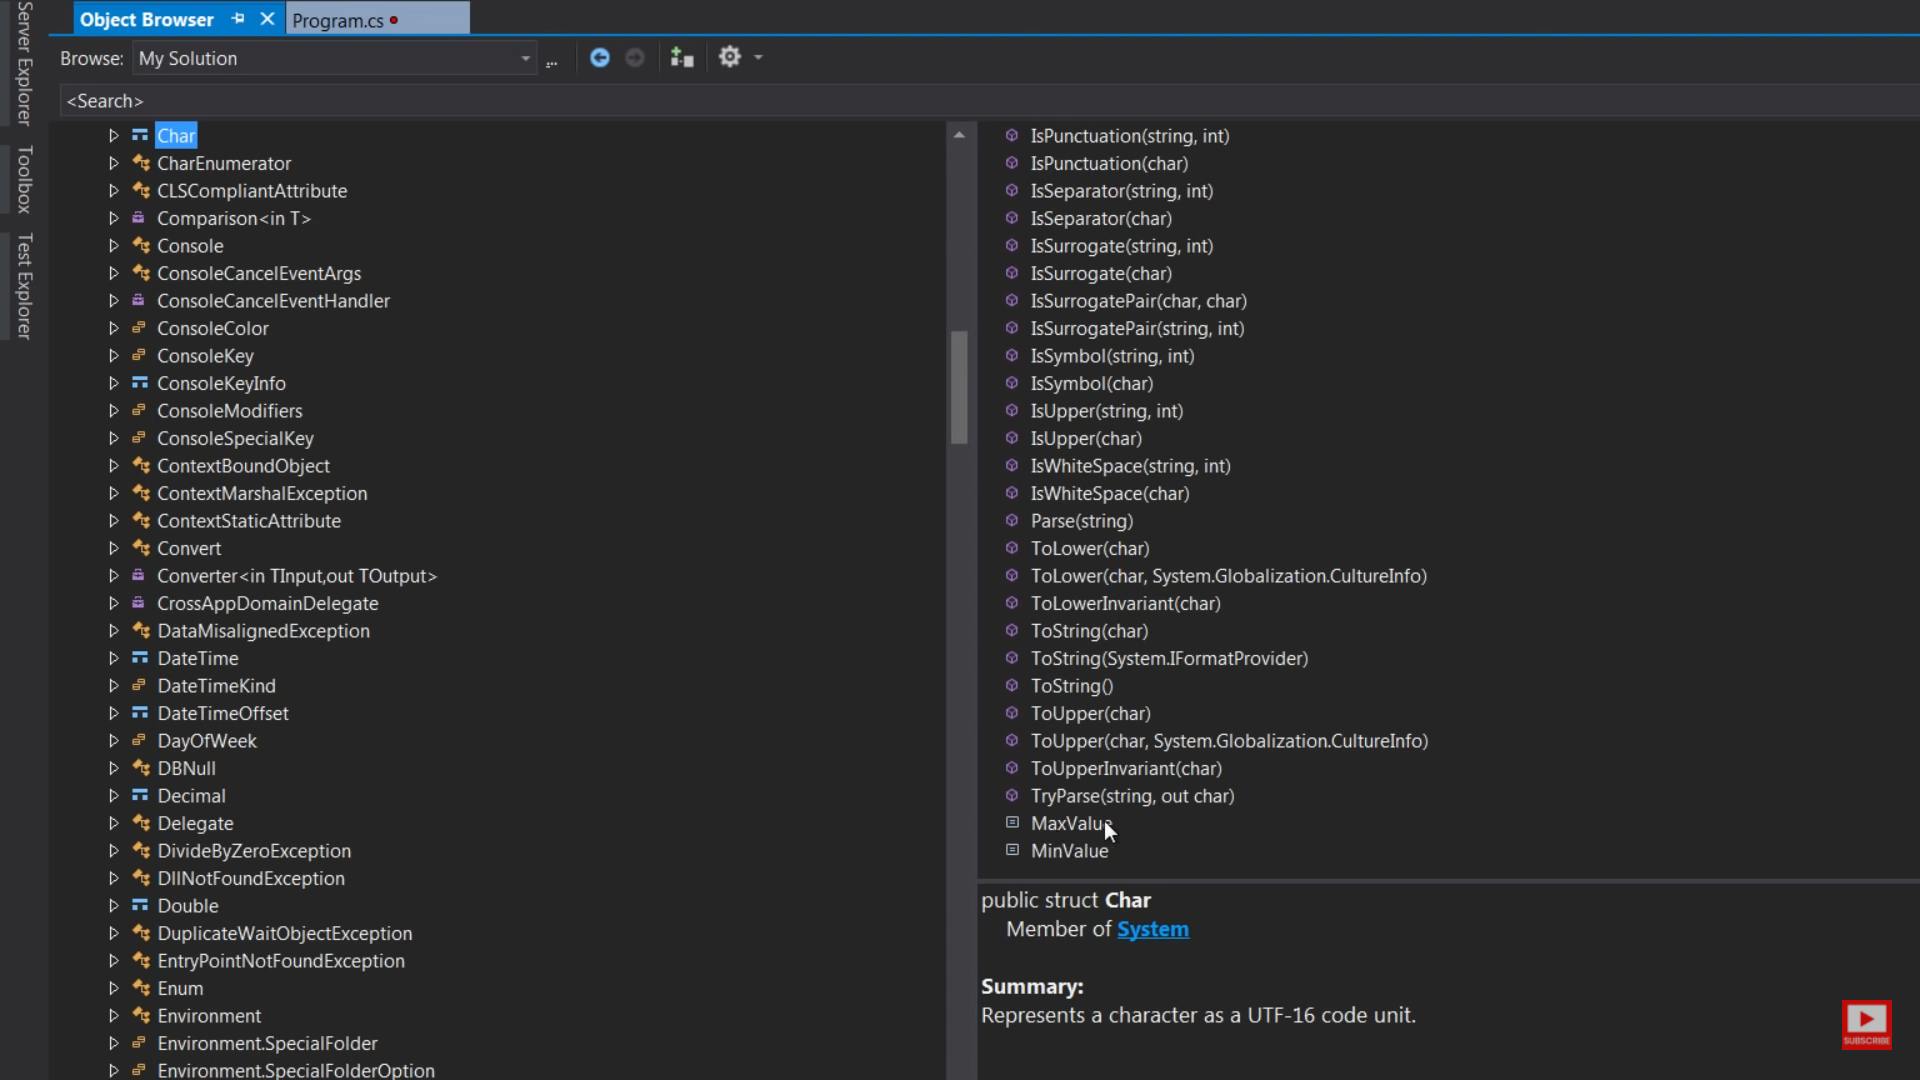Expand the Enum node
This screenshot has height=1080, width=1920.
pyautogui.click(x=113, y=988)
